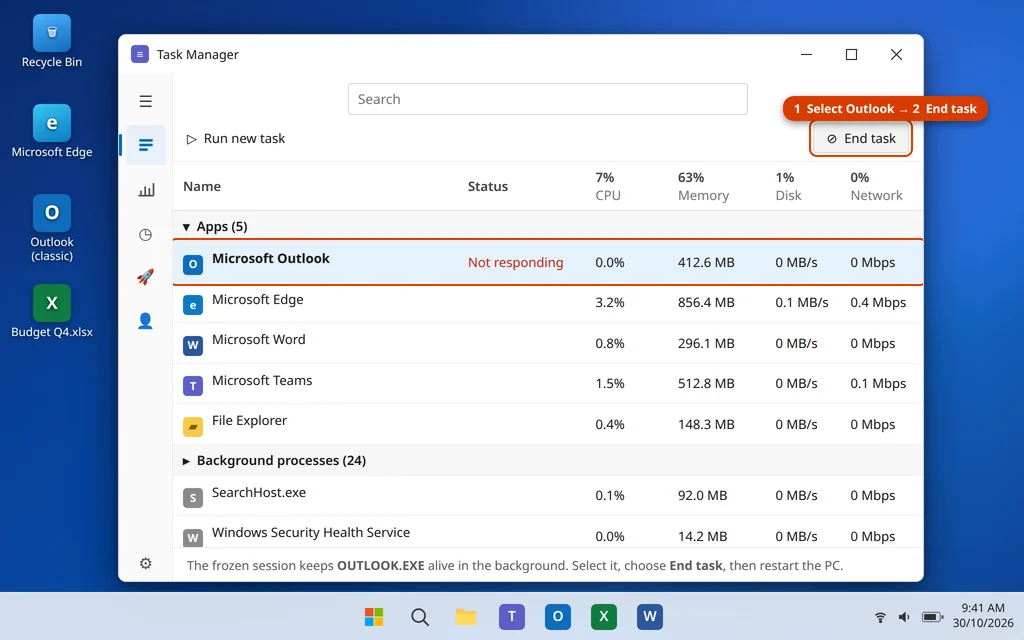
Task: Open Teams from the taskbar
Action: [512, 616]
